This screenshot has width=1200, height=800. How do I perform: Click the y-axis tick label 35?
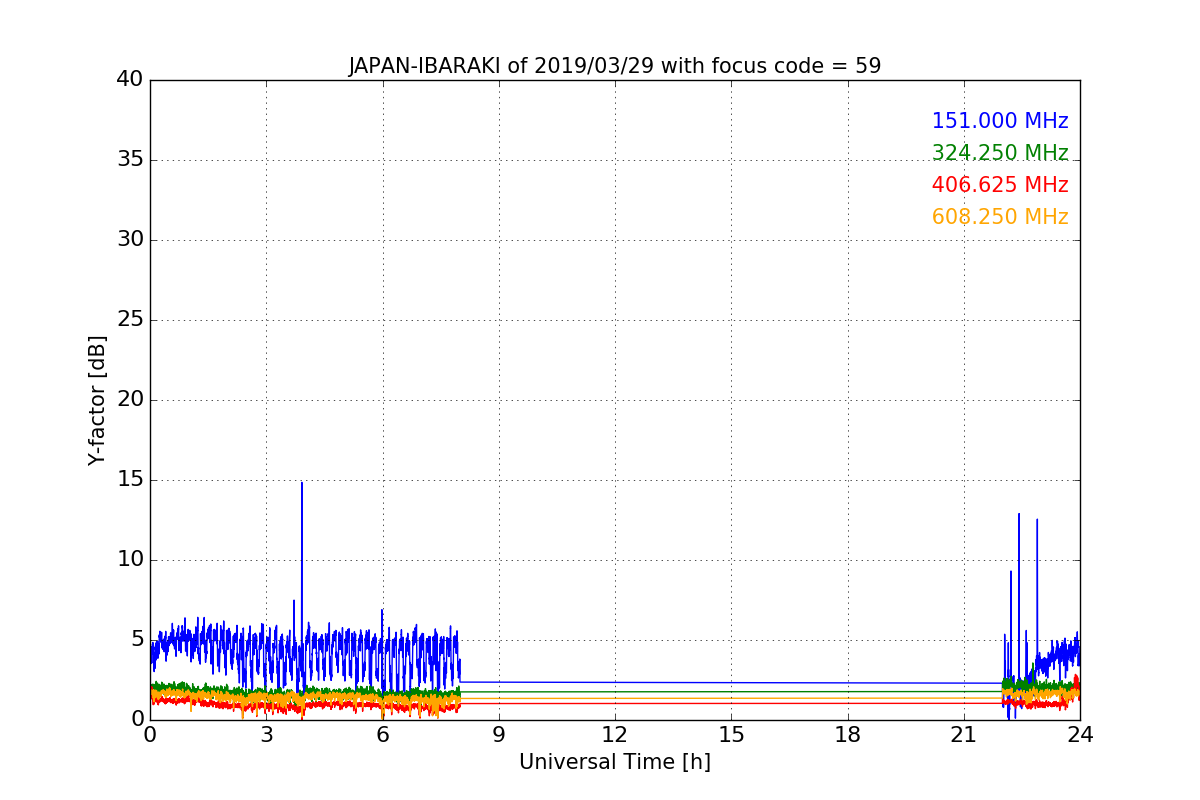click(x=130, y=159)
